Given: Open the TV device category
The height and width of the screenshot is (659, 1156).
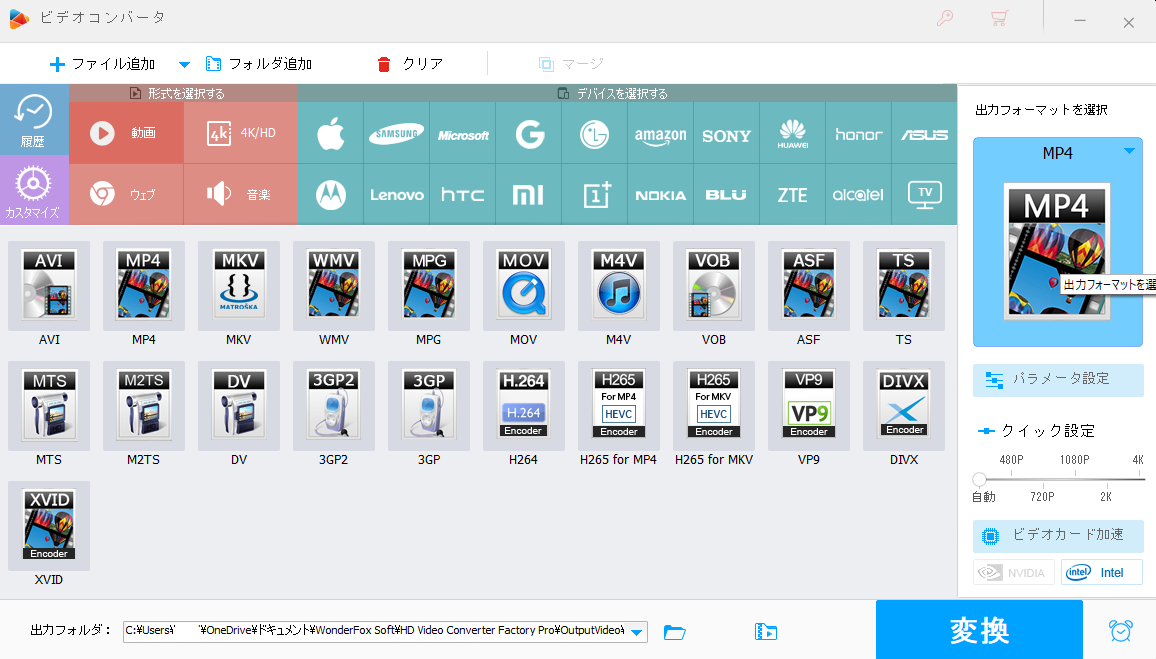Looking at the screenshot, I should click(x=925, y=195).
